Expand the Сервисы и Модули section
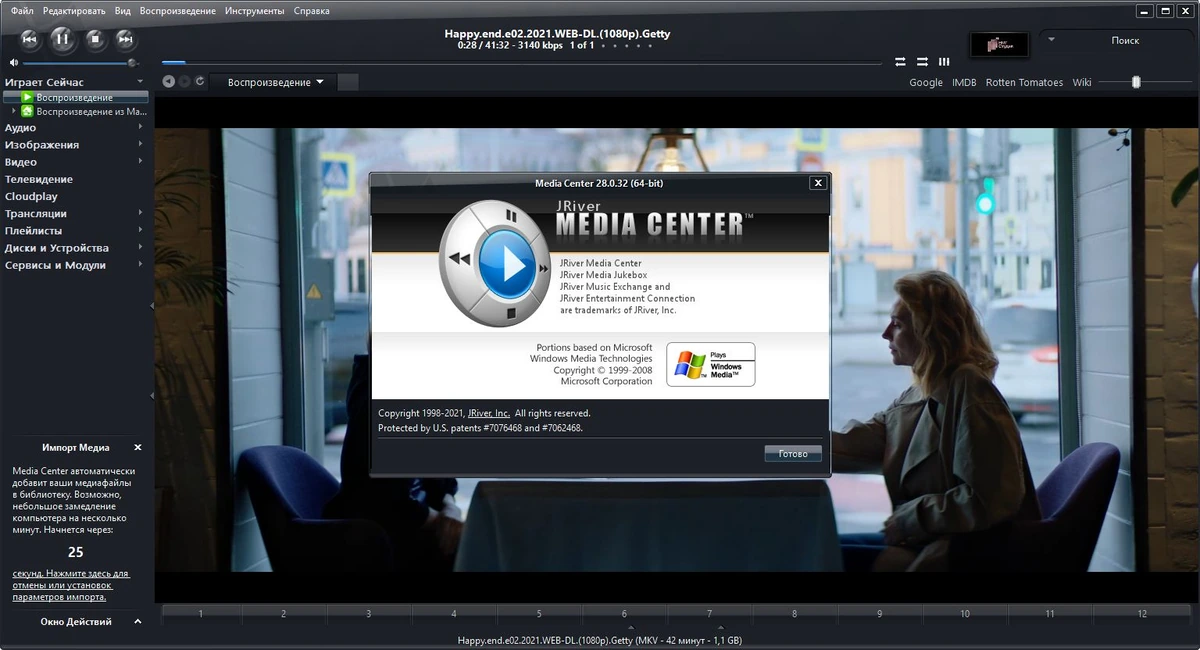The height and width of the screenshot is (650, 1200). (140, 264)
